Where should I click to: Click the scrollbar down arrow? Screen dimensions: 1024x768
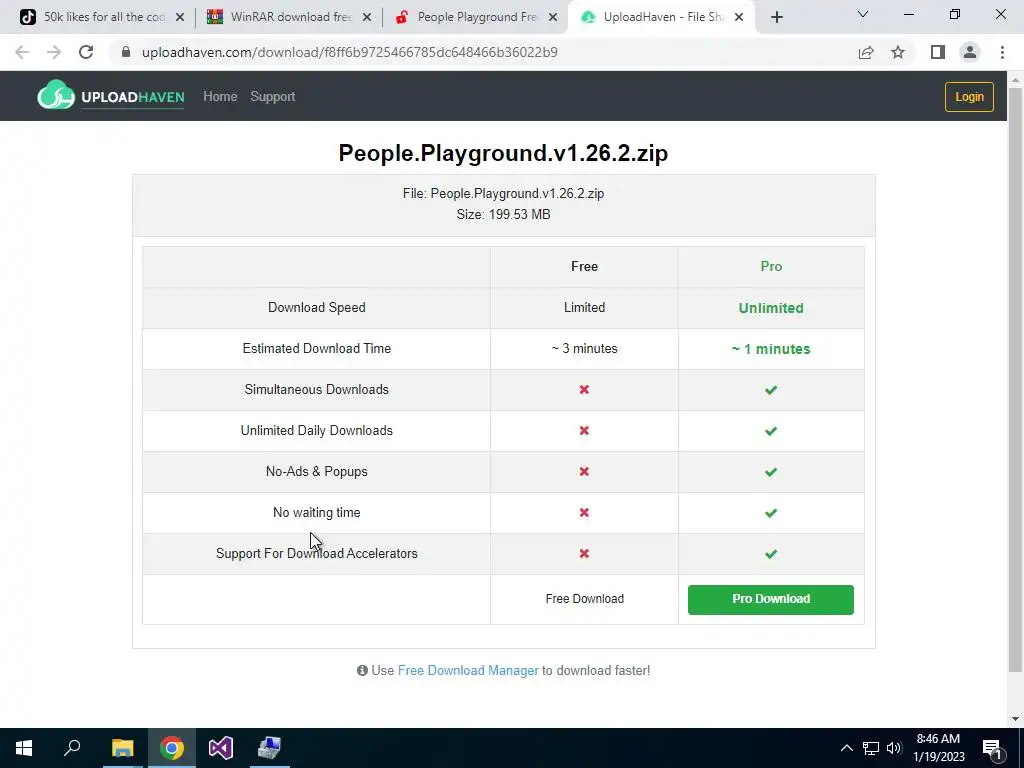[1015, 719]
